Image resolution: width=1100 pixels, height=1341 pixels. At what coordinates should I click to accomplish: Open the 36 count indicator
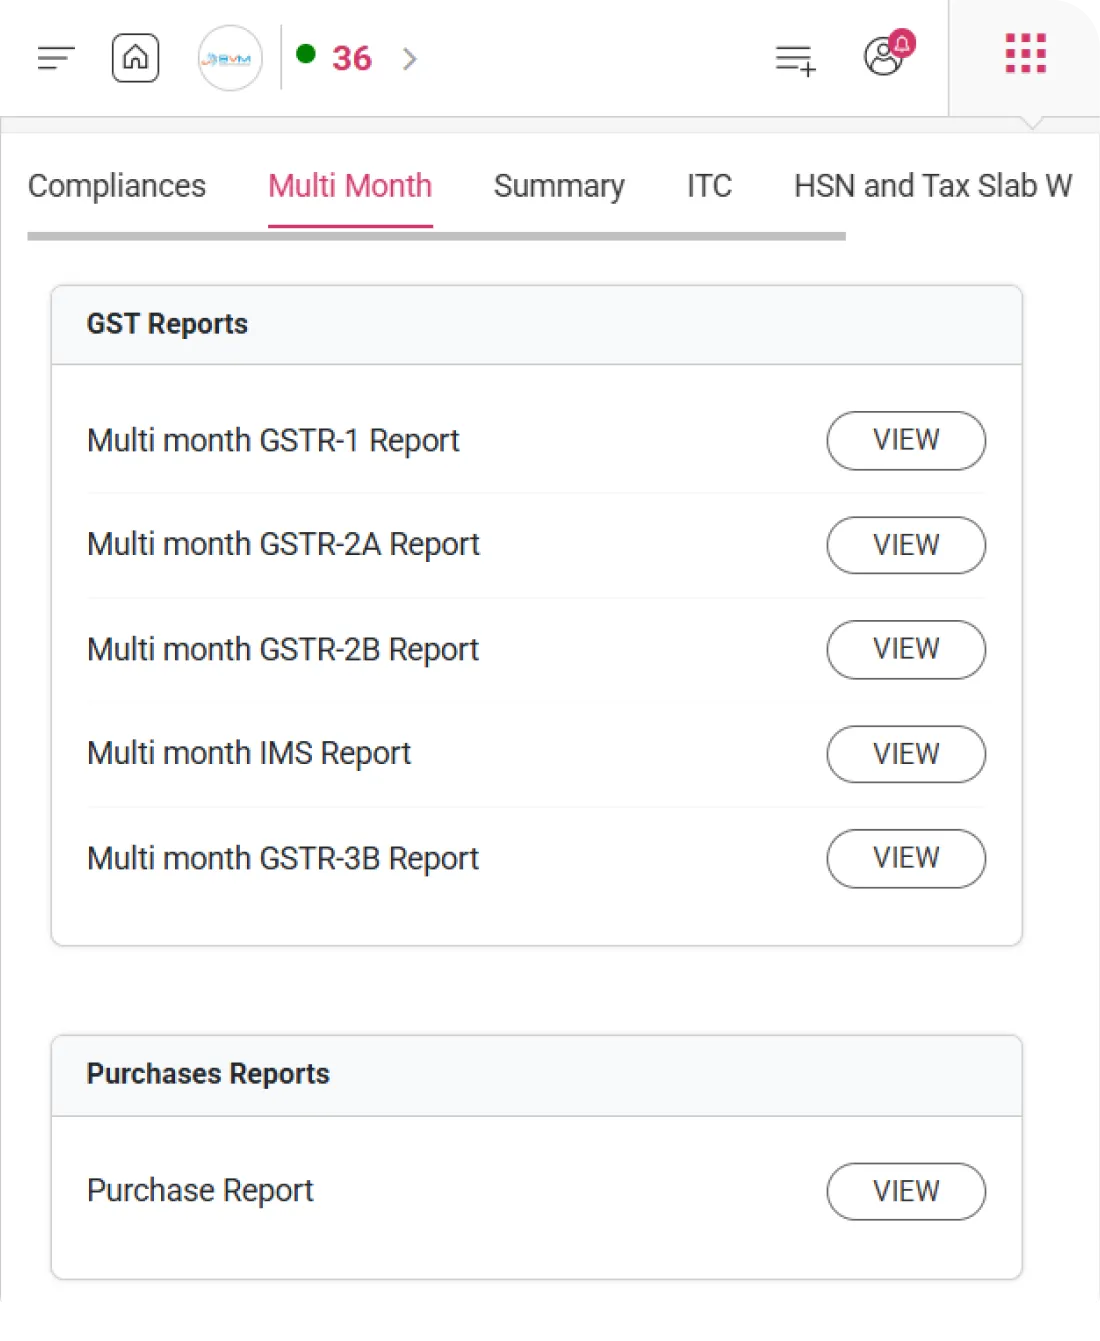click(x=352, y=58)
